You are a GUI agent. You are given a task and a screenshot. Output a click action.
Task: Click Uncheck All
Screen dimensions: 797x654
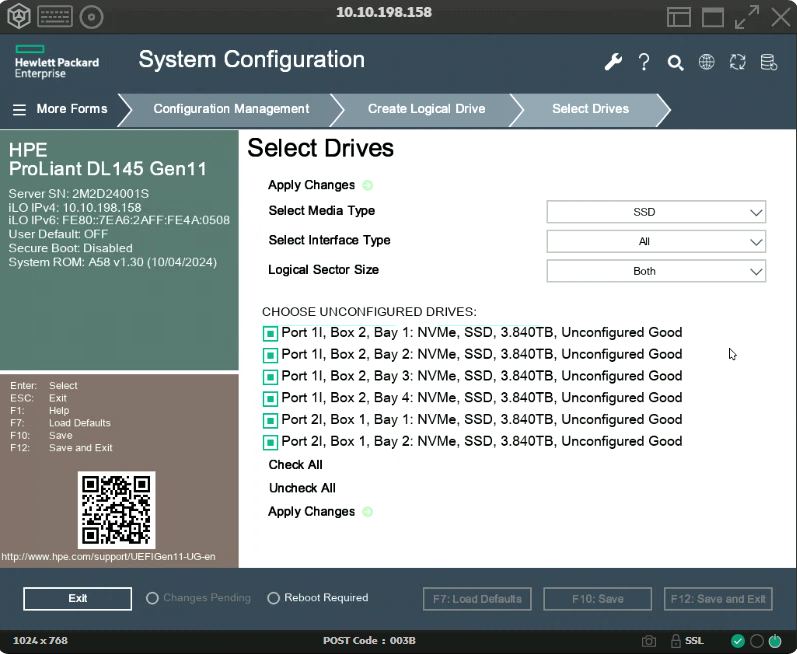coord(302,488)
